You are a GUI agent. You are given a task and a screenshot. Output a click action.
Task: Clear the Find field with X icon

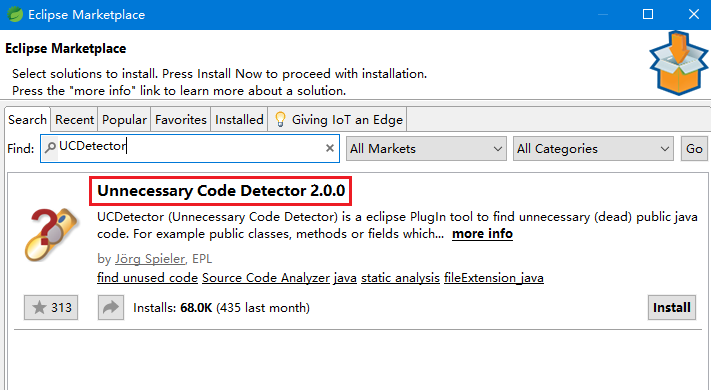330,148
